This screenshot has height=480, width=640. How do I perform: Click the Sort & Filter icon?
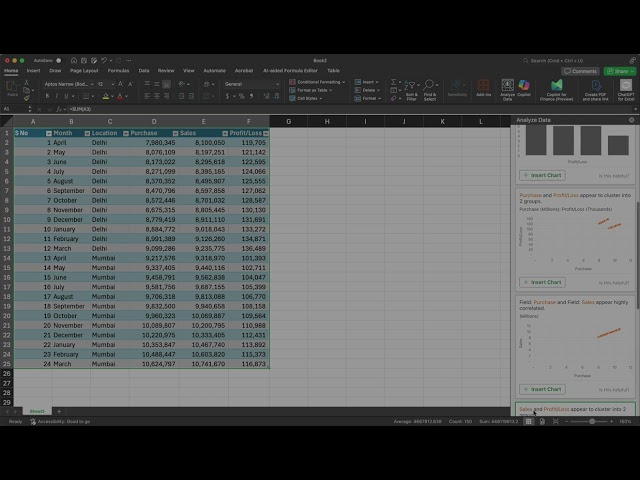(411, 90)
